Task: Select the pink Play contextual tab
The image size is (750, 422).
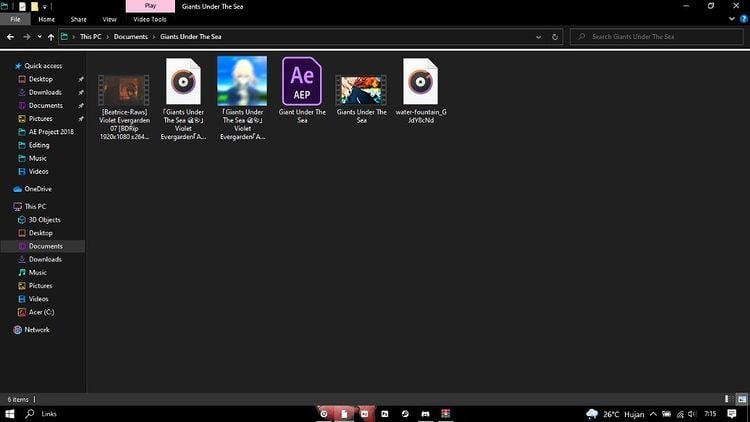Action: [150, 6]
